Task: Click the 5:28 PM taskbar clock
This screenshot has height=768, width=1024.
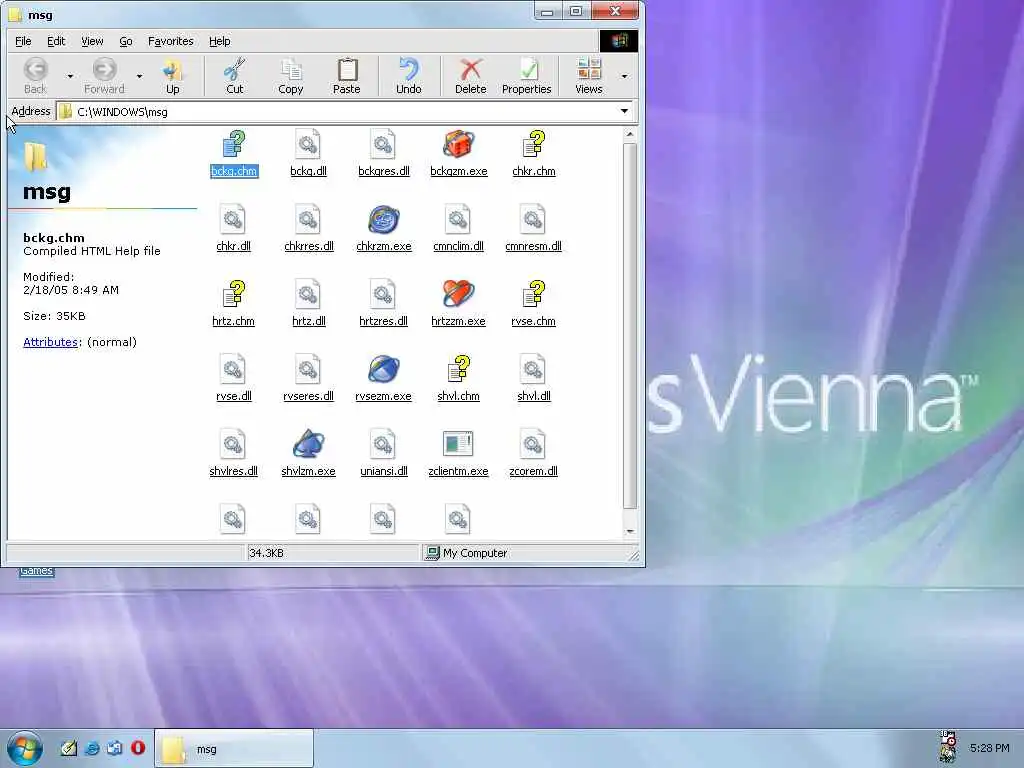Action: pyautogui.click(x=989, y=748)
